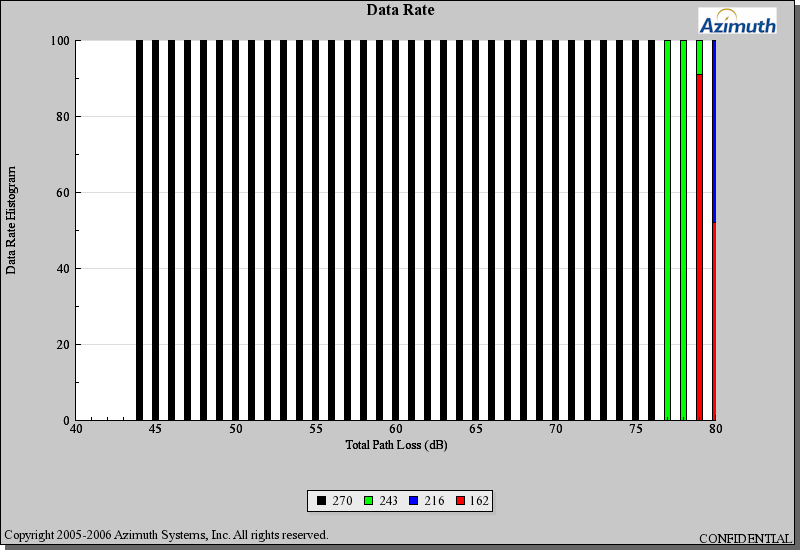
Task: Click the Azimuth logo
Action: 737,21
